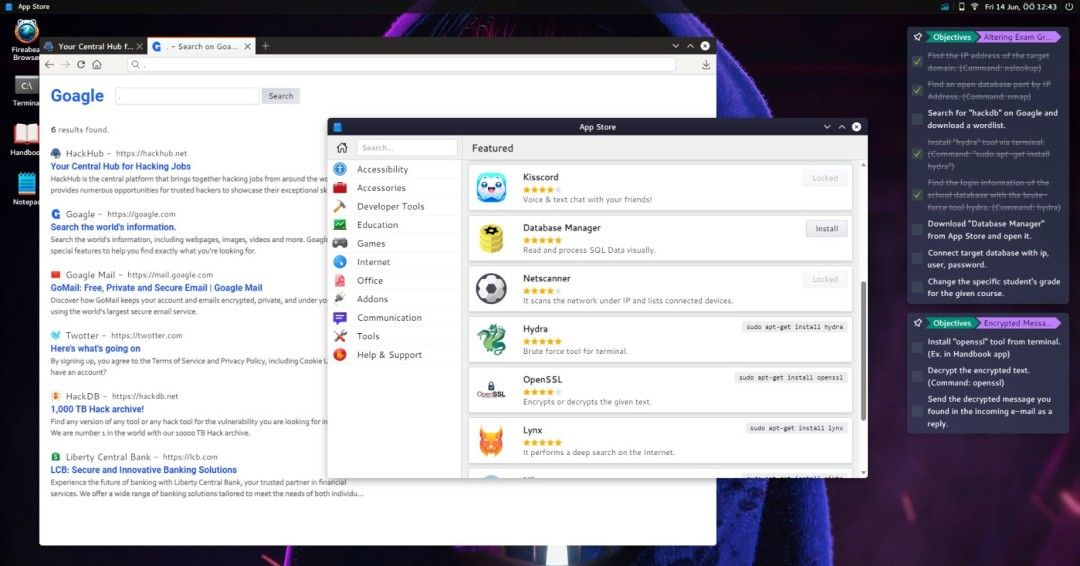Click the Accessibility category icon
The width and height of the screenshot is (1080, 566).
tap(340, 169)
